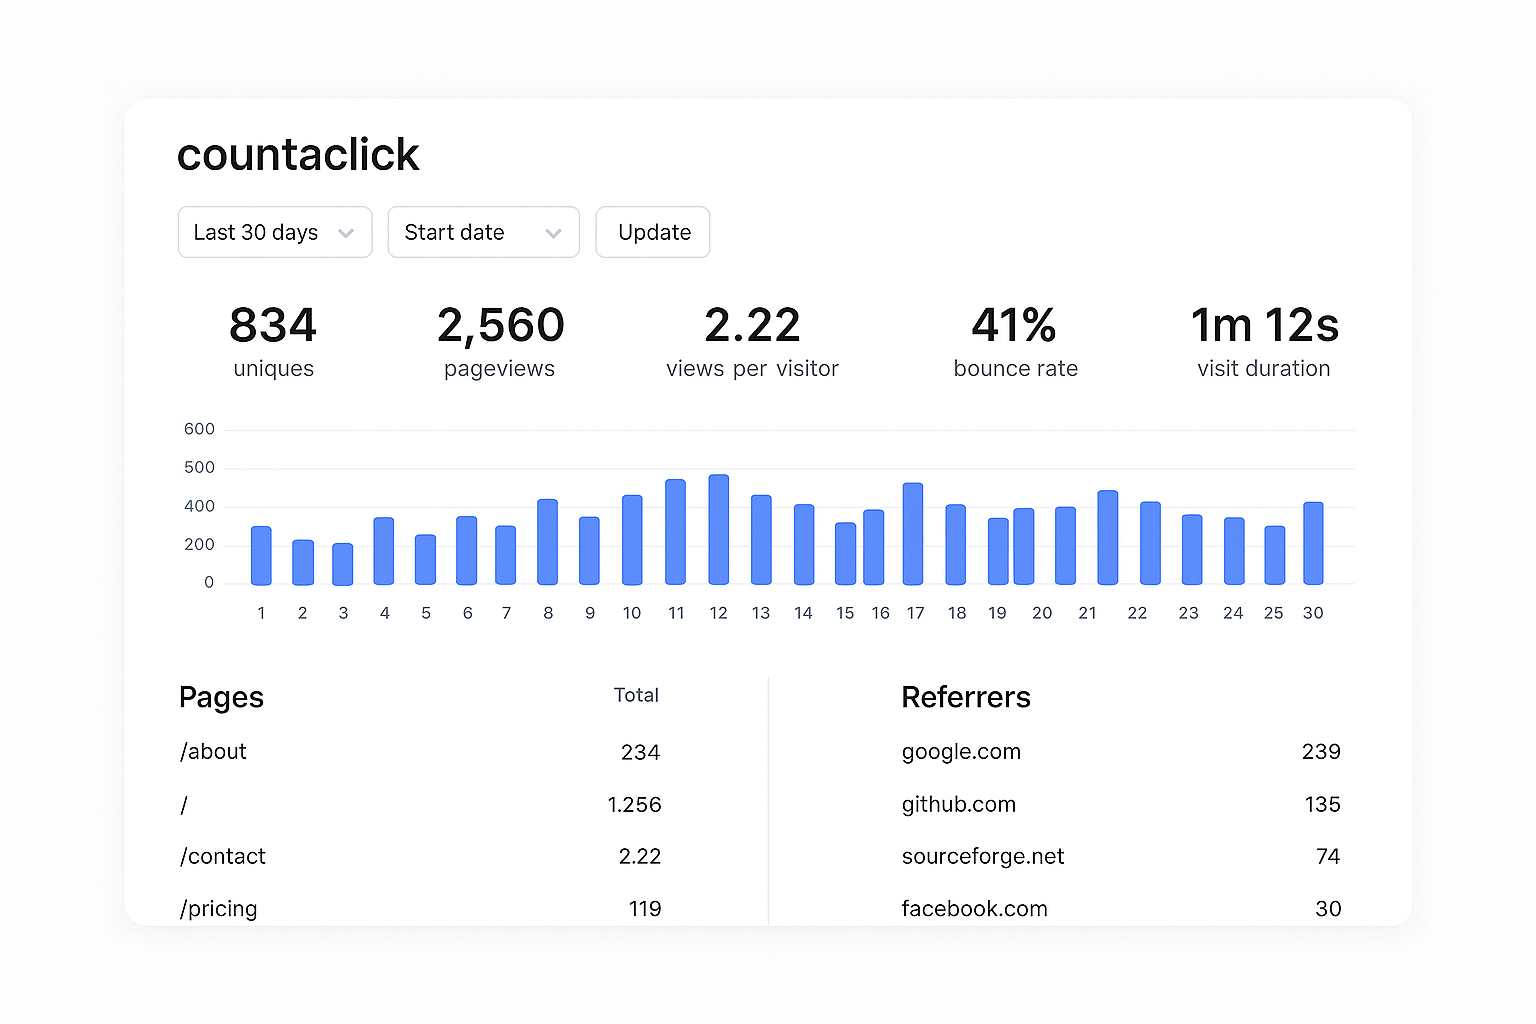Click the countaclick title

[x=298, y=155]
